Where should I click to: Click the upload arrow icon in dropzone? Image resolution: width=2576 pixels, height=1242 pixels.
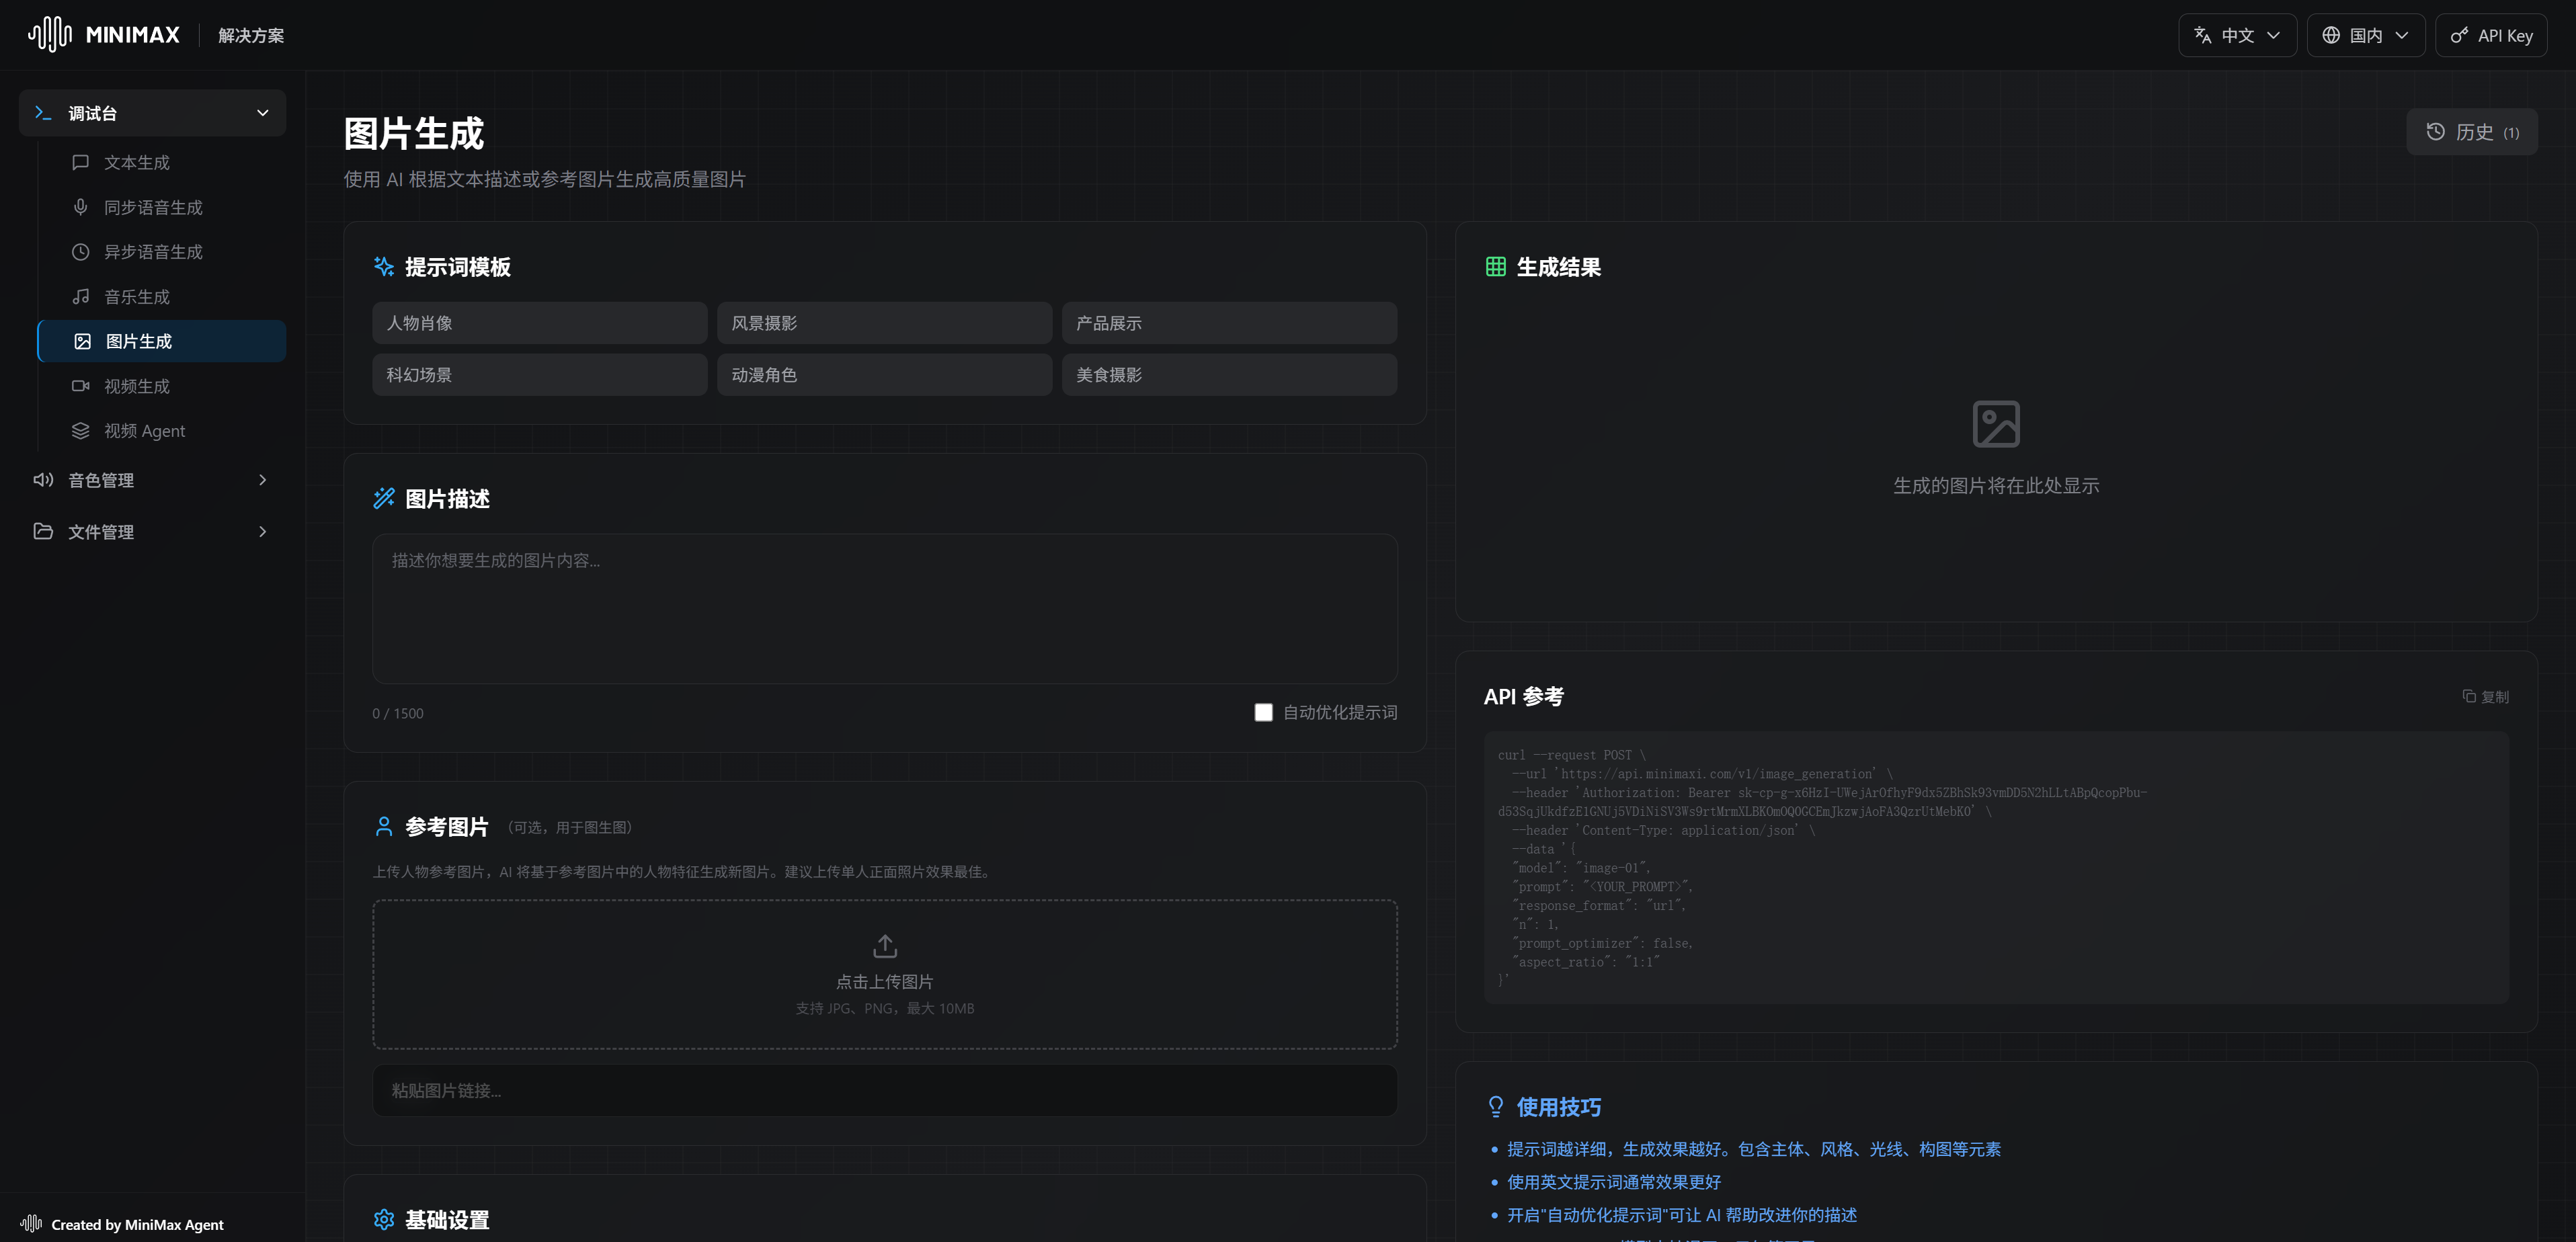(x=885, y=945)
